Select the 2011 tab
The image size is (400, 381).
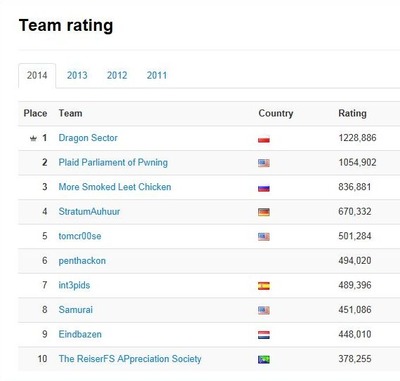tap(157, 75)
